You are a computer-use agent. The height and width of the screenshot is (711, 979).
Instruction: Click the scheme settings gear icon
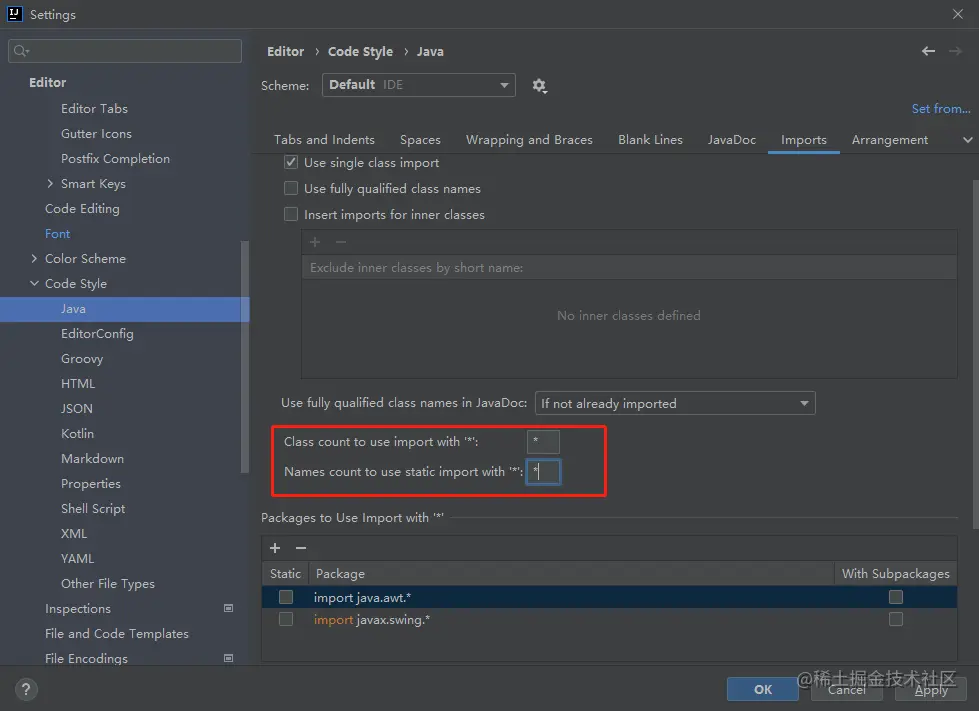click(x=539, y=86)
